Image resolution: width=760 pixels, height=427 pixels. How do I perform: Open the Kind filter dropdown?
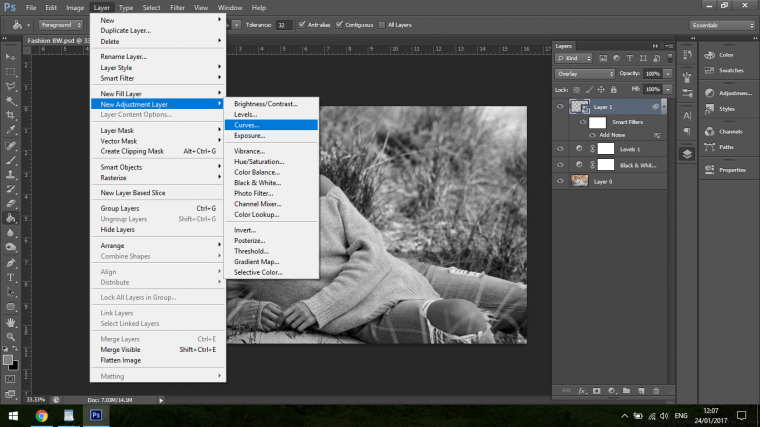[574, 58]
